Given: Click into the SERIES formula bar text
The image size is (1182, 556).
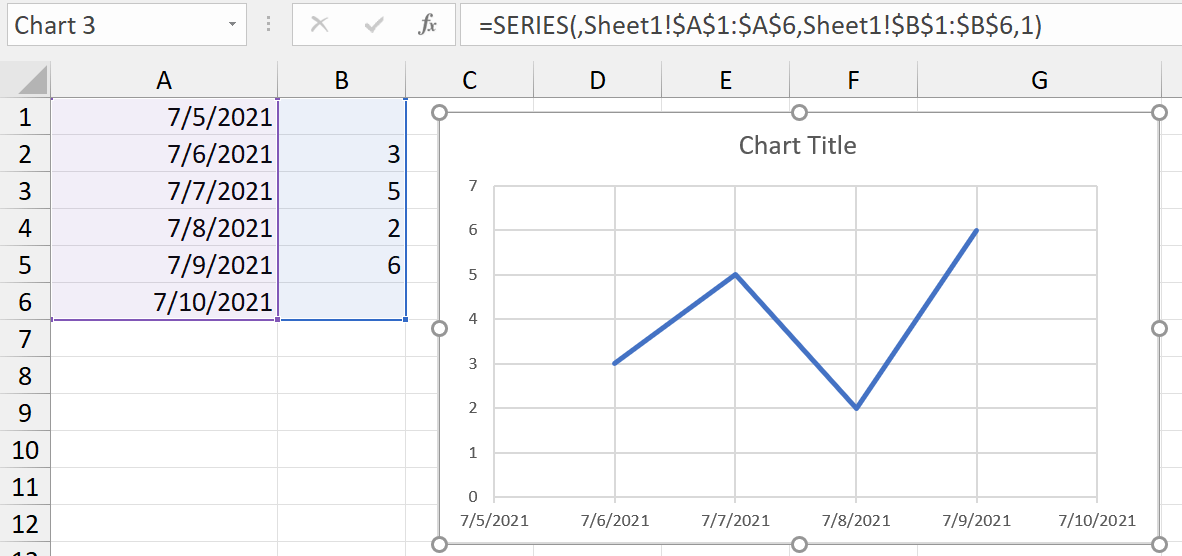Looking at the screenshot, I should (x=760, y=27).
